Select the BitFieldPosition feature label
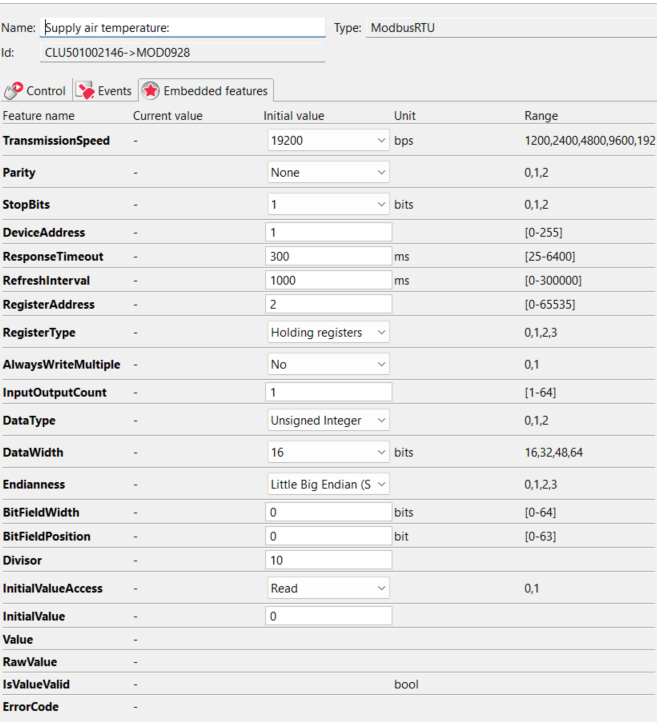657x722 pixels. [47, 536]
